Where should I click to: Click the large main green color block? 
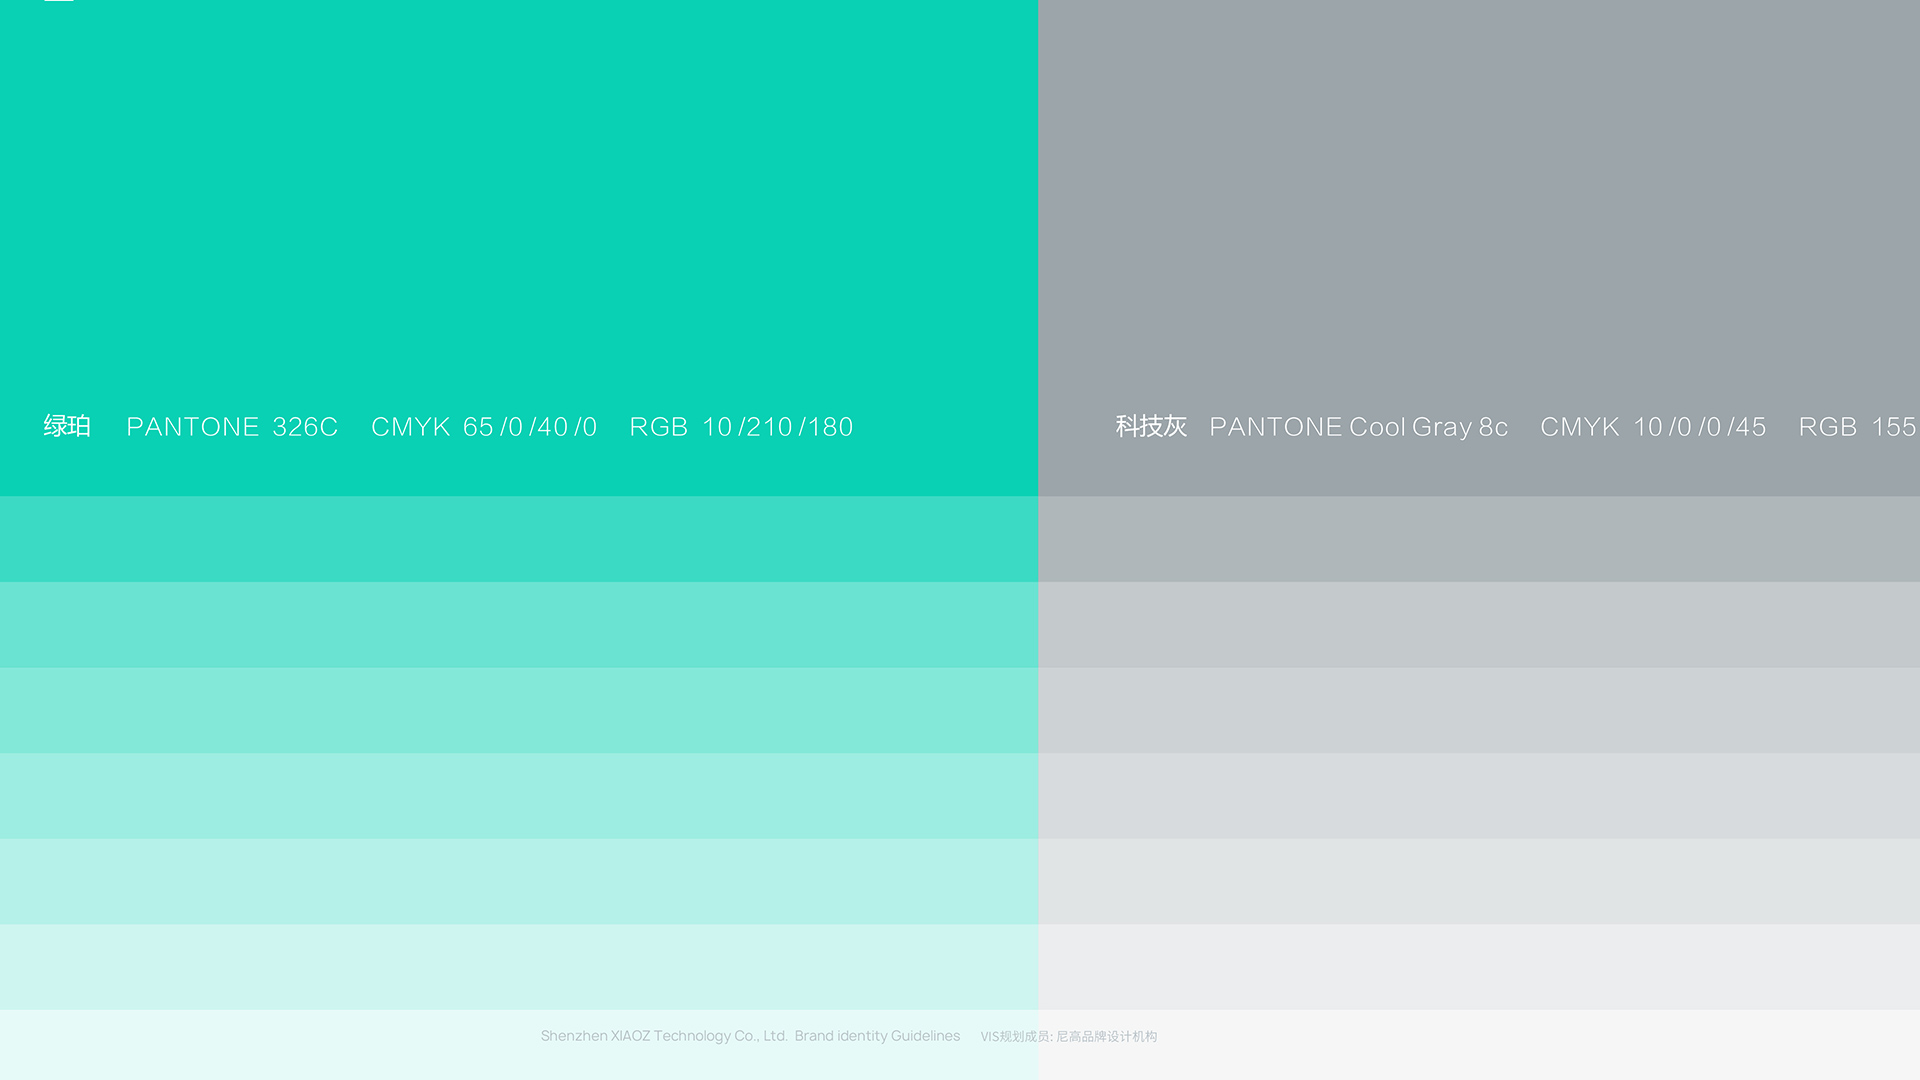tap(518, 200)
